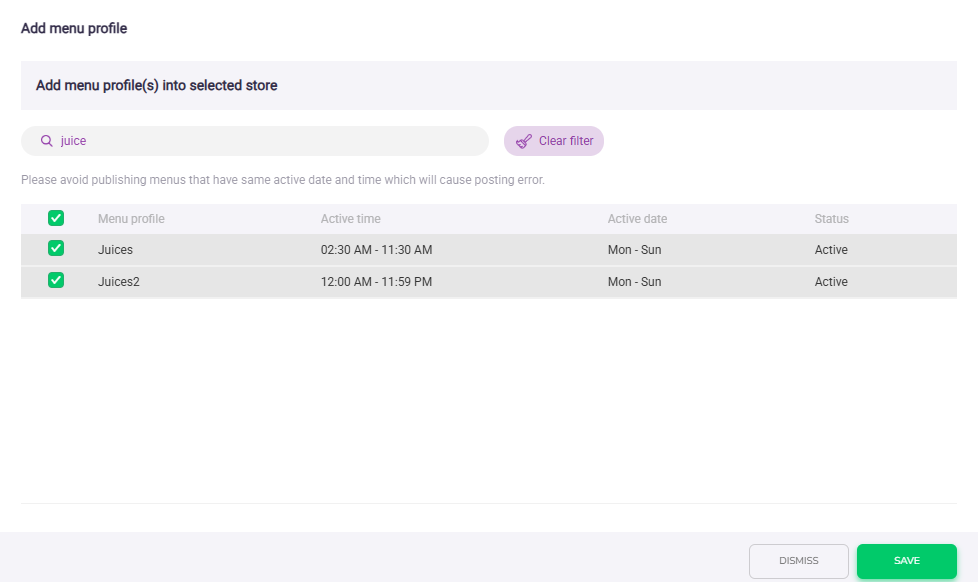Click the Active time column header
Image resolution: width=978 pixels, height=582 pixels.
tap(350, 219)
